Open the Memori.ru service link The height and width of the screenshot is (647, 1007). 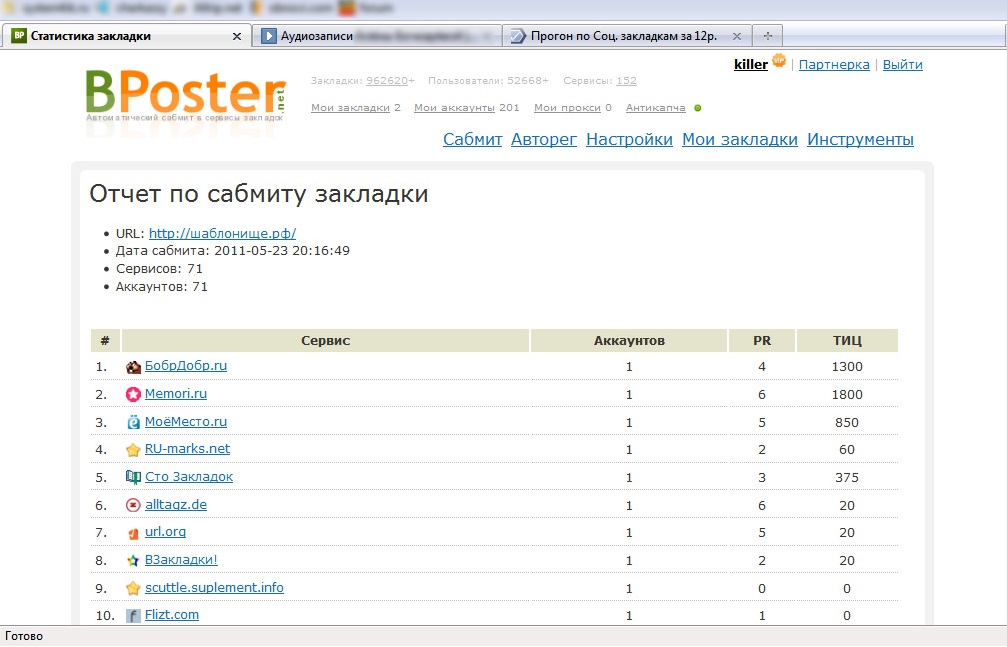[176, 393]
